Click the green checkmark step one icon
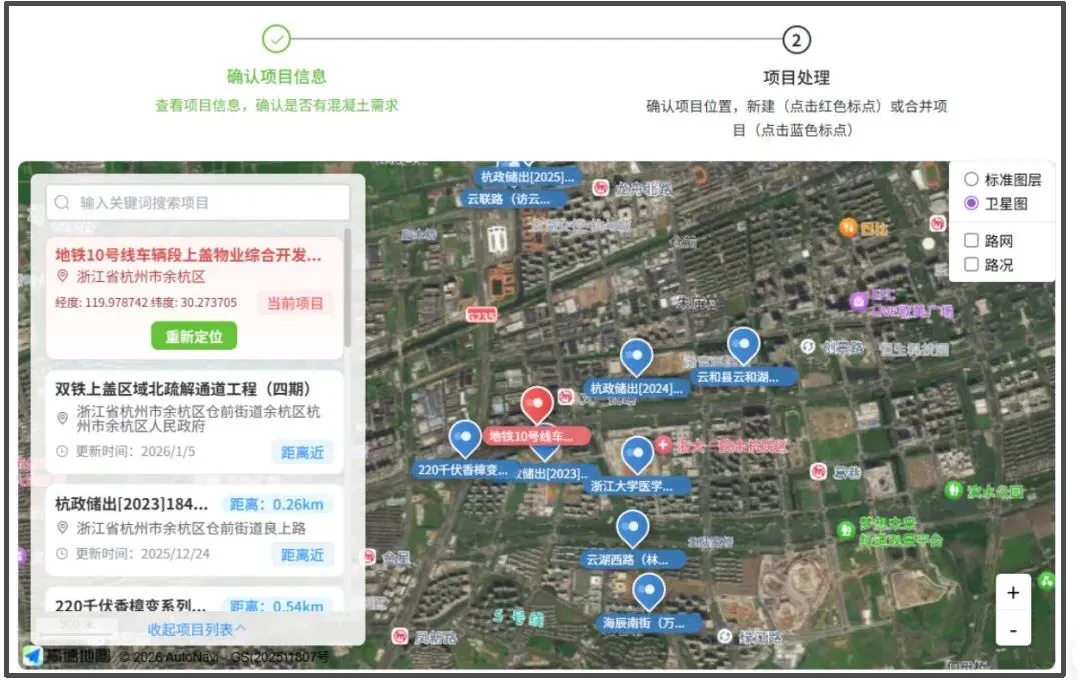This screenshot has width=1080, height=680. pyautogui.click(x=276, y=39)
